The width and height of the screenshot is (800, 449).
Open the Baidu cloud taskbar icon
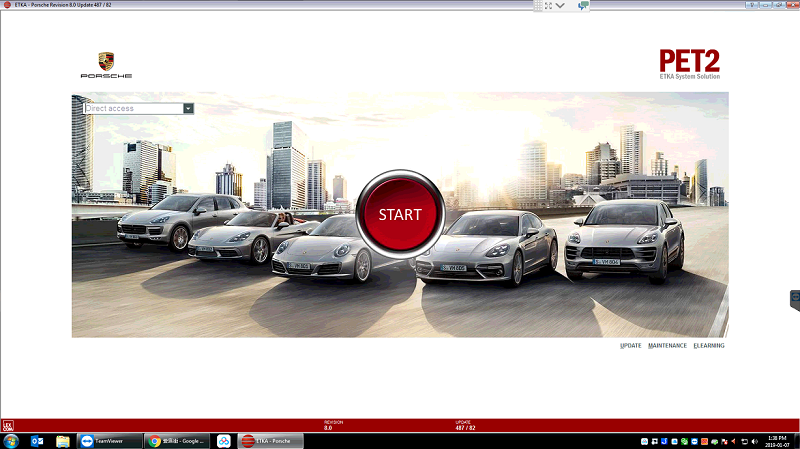coord(223,441)
